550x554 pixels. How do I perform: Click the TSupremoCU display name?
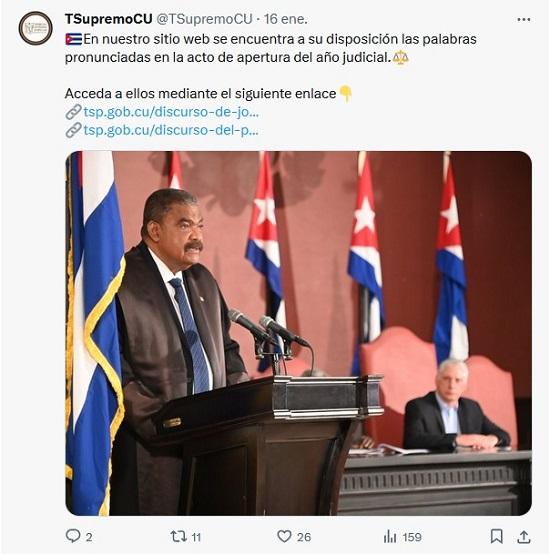(108, 19)
